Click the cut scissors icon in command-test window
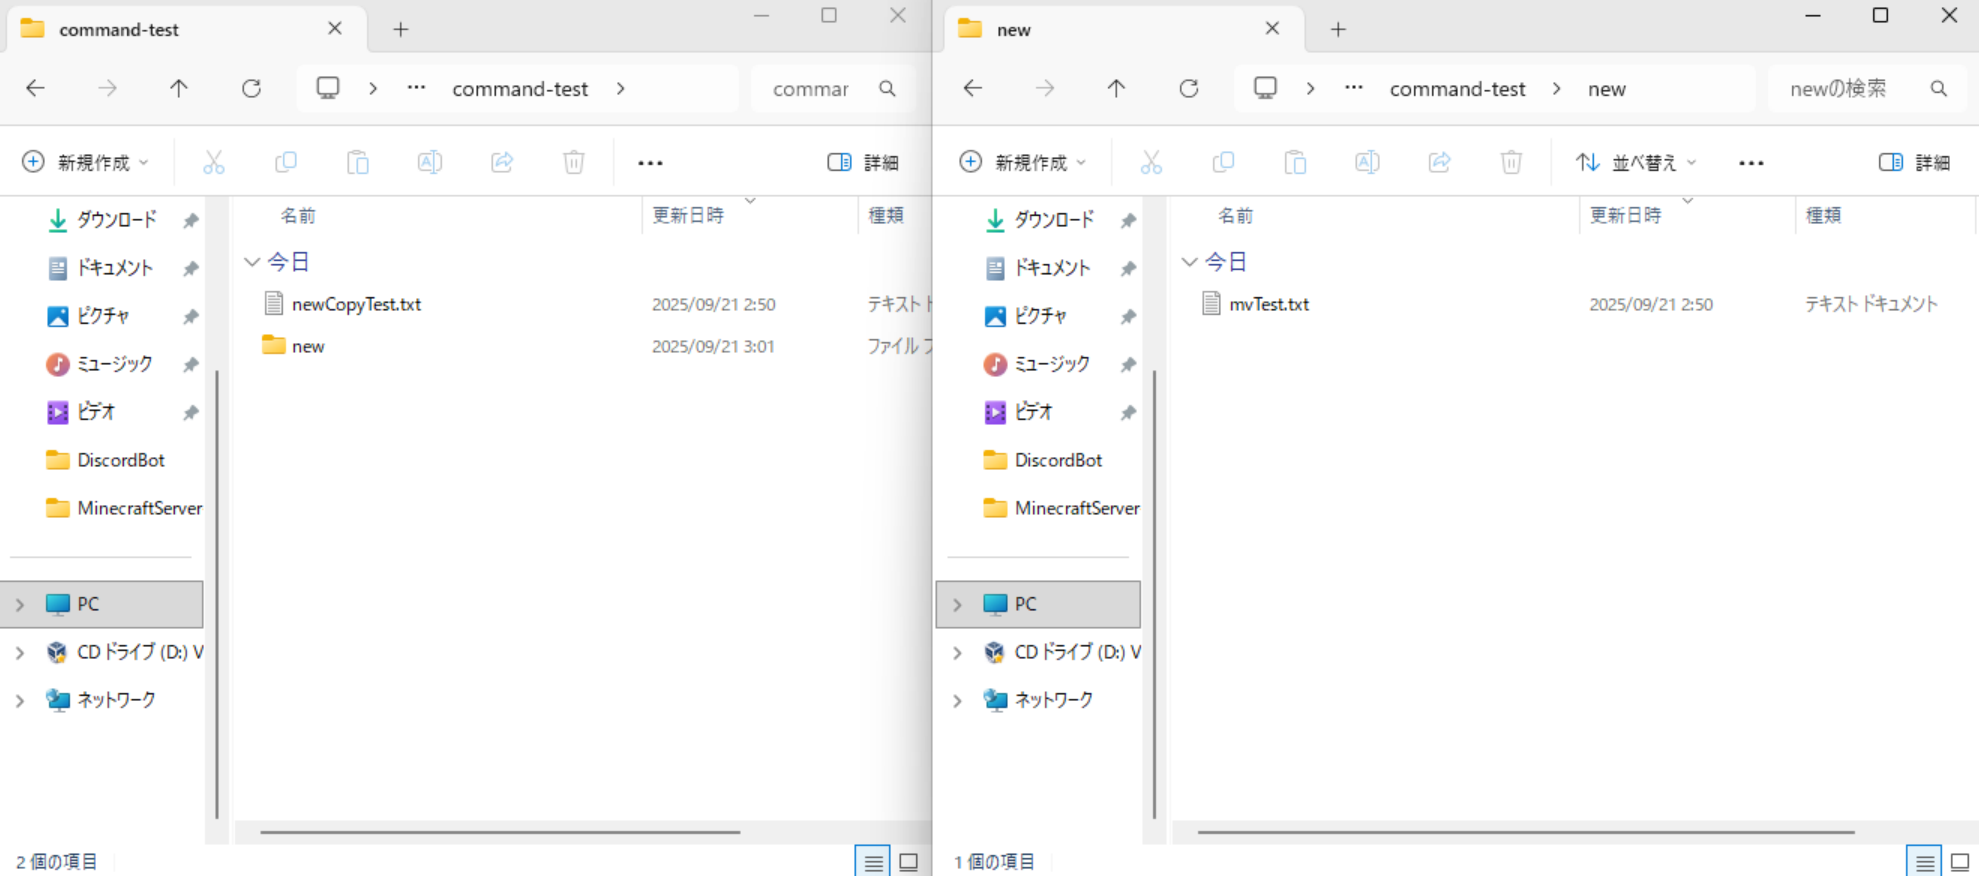Screen dimensions: 1979x876 point(214,162)
